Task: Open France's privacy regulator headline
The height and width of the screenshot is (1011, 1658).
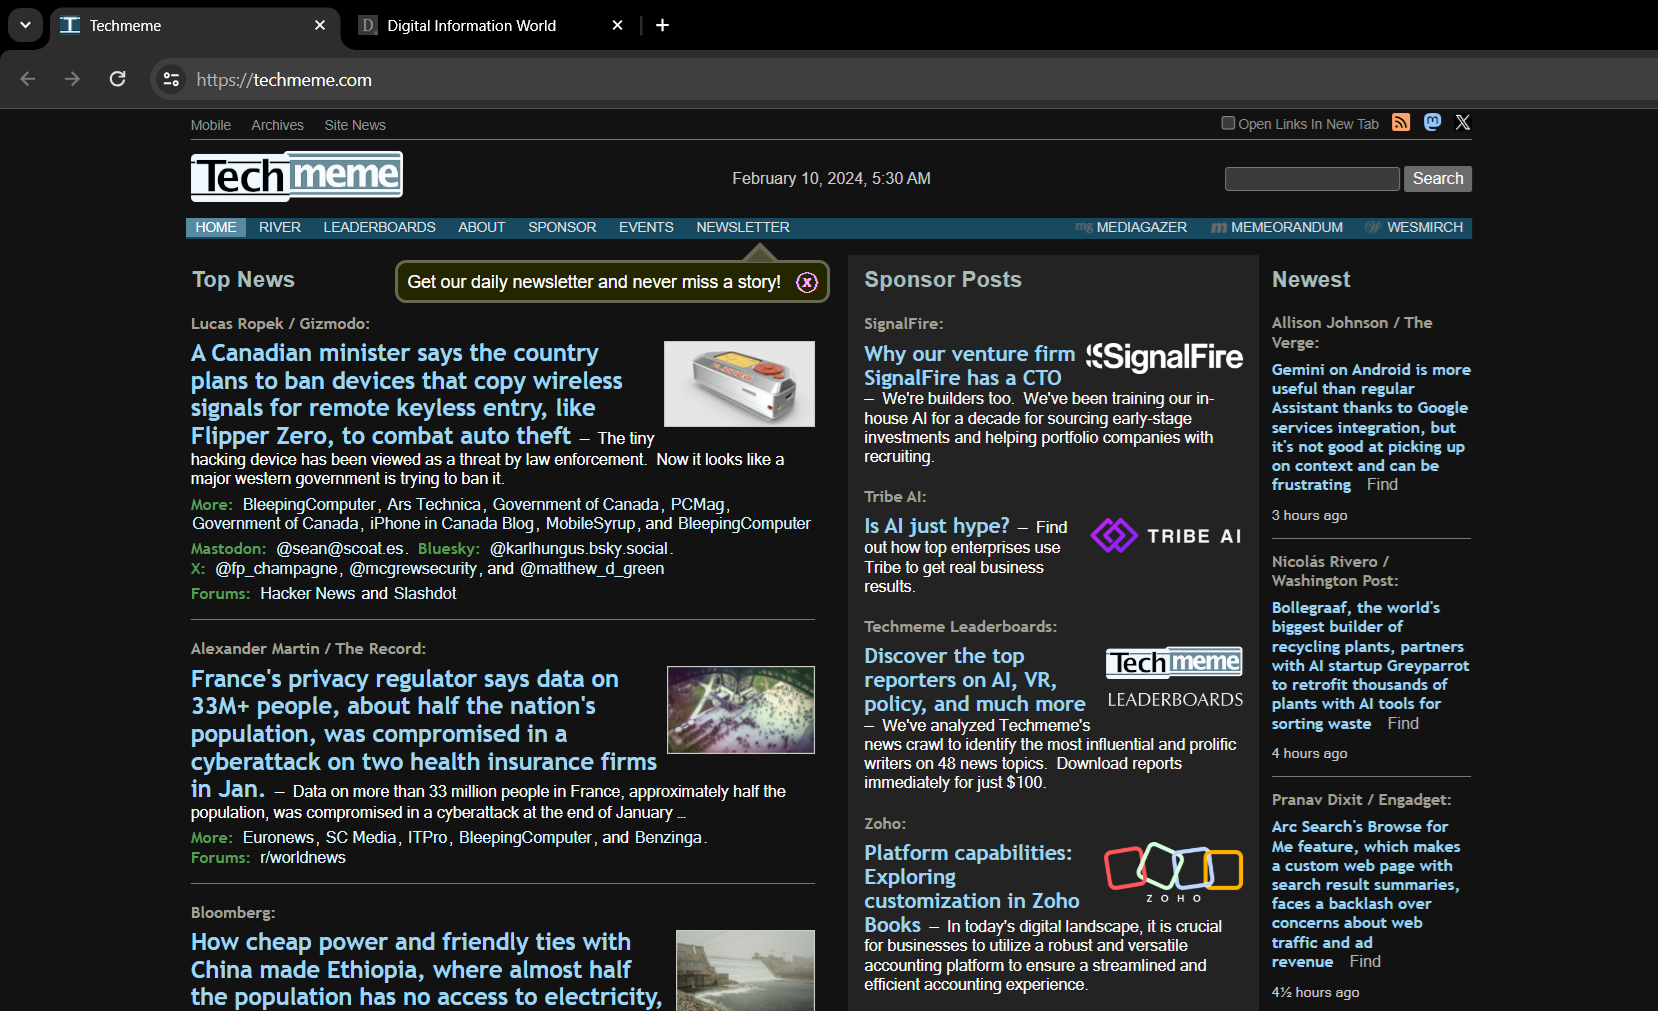Action: point(424,734)
